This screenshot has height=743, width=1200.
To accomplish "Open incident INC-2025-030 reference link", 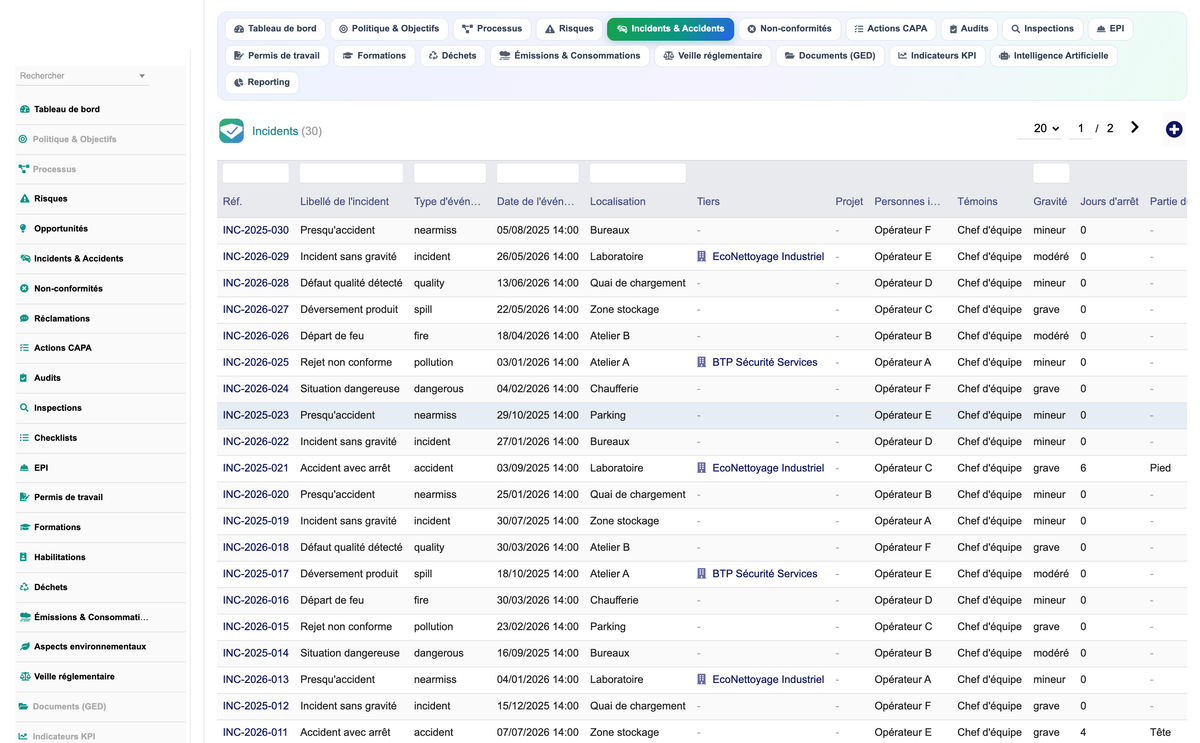I will tap(256, 230).
